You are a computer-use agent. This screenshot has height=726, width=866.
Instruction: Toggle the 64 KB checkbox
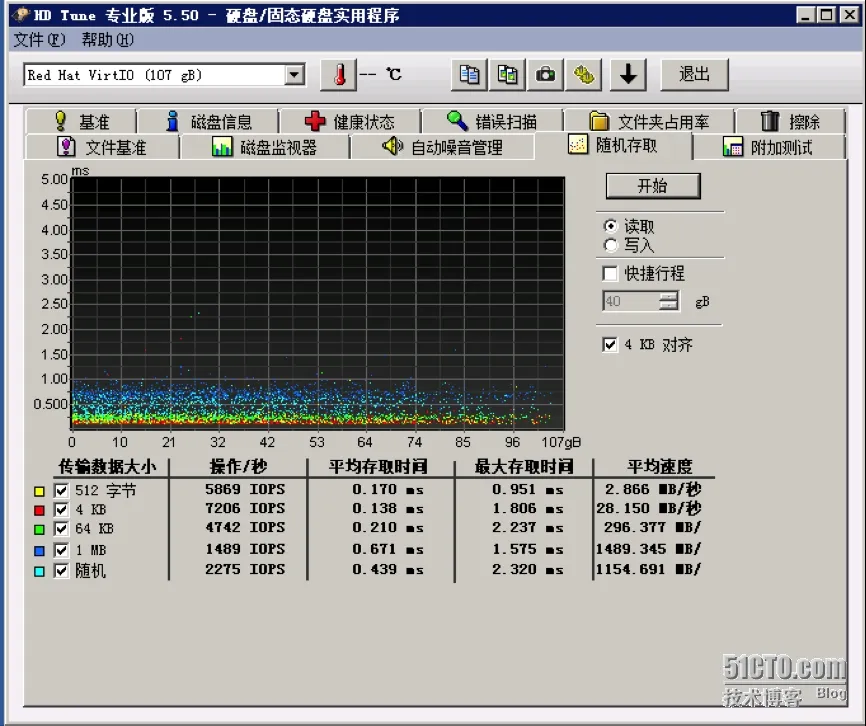61,529
